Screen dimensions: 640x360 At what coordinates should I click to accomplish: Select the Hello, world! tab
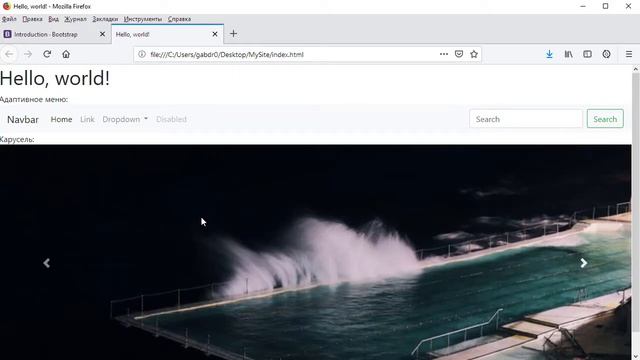point(167,34)
